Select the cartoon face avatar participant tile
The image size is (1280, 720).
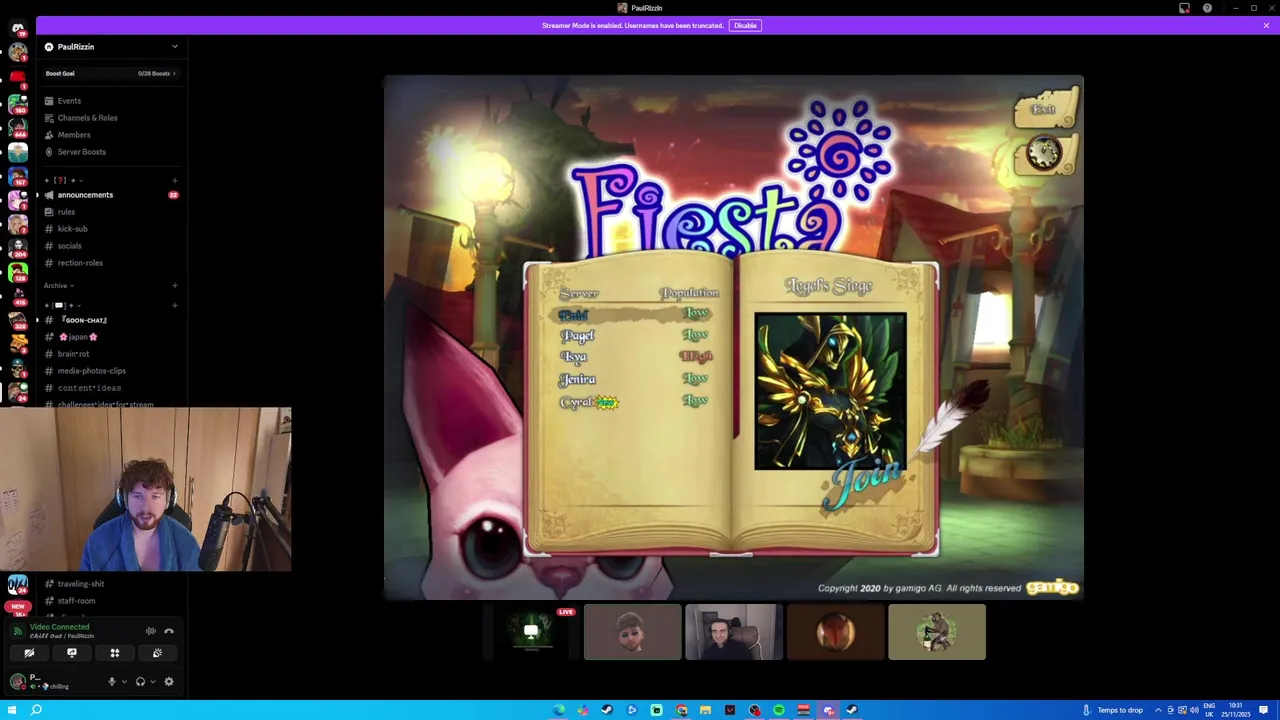[x=632, y=632]
